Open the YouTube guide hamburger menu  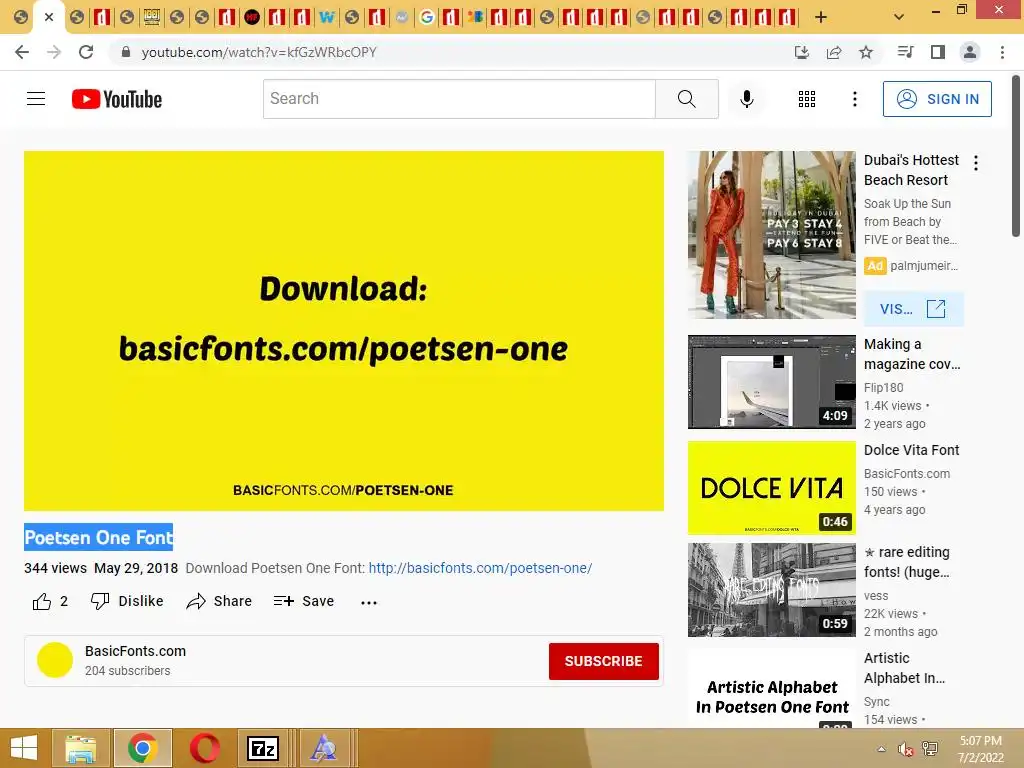coord(36,99)
